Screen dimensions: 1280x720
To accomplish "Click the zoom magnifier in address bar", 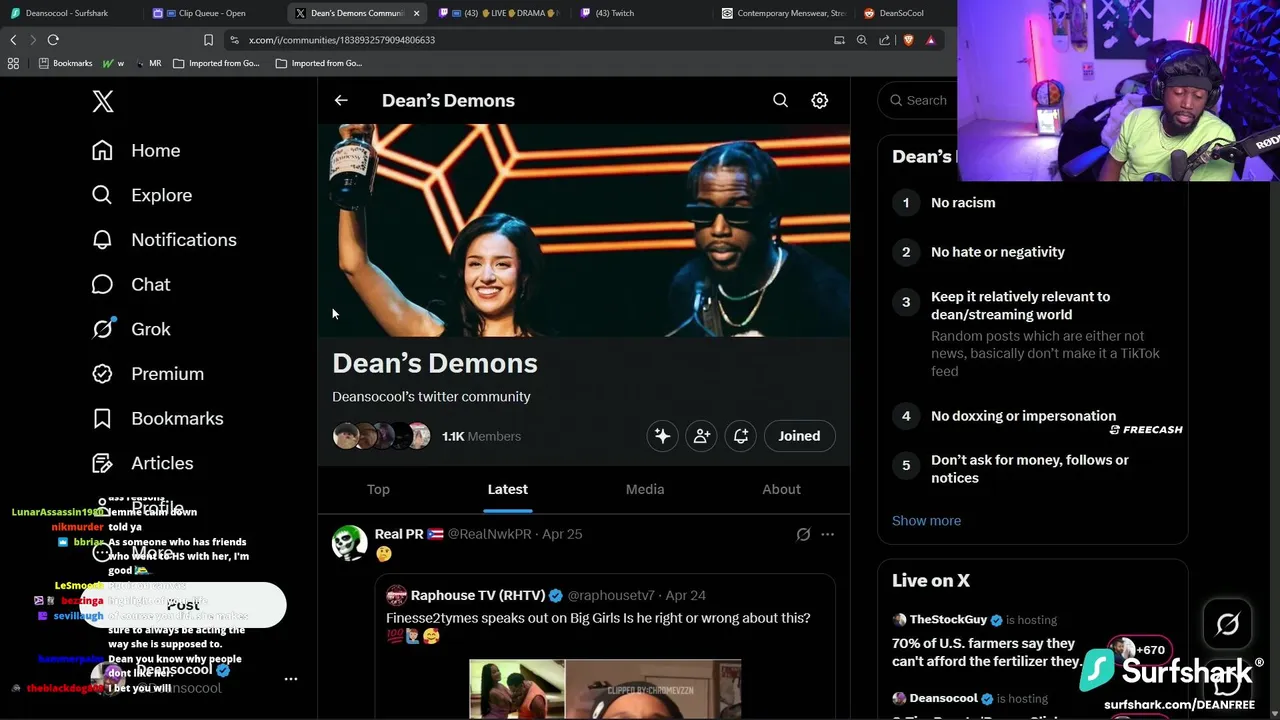I will pos(861,40).
